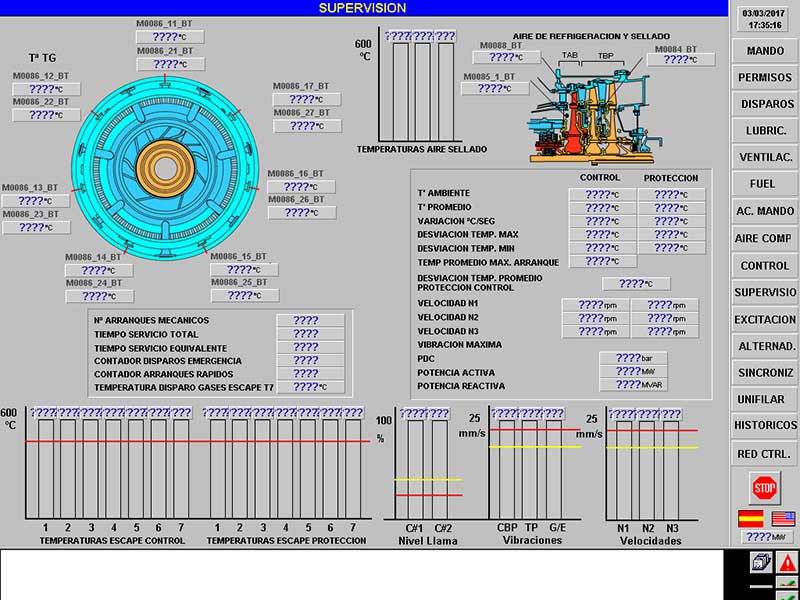Click the C#1 Nivel Llama bar
Viewport: 800px width, 600px height.
click(415, 469)
